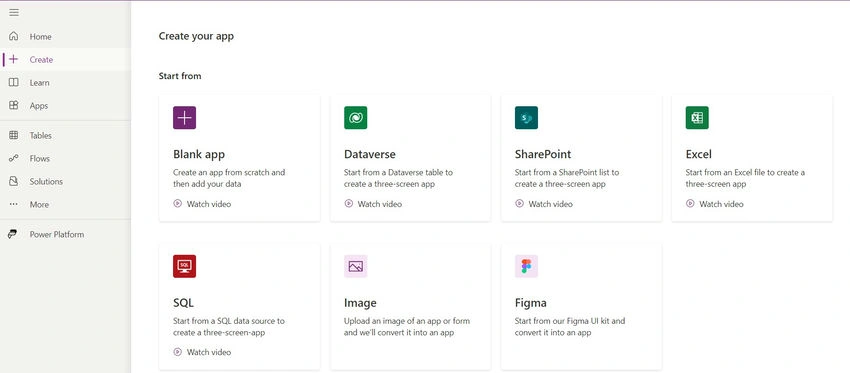Toggle the hamburger navigation menu icon
Screen dimensions: 850x373
tap(14, 12)
